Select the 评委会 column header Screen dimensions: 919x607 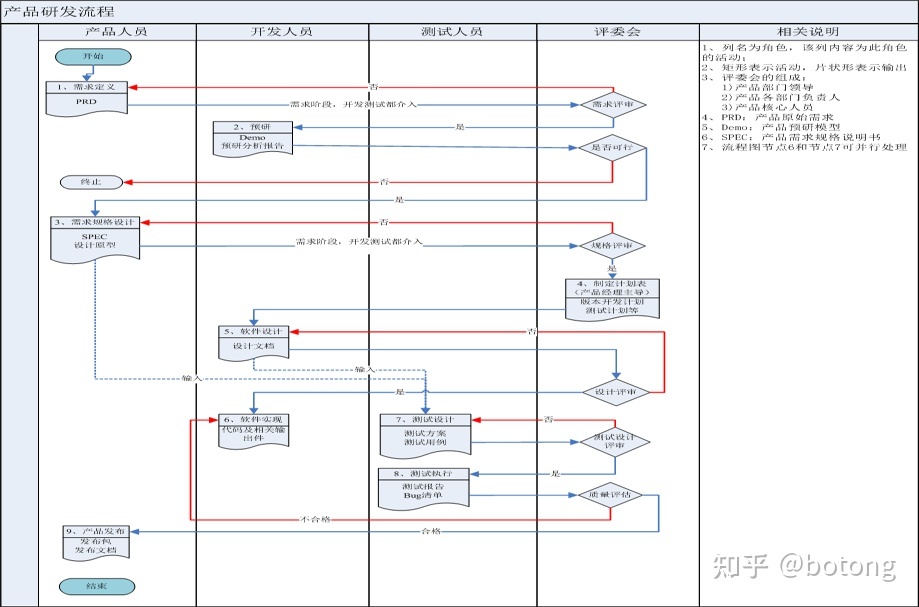point(617,32)
